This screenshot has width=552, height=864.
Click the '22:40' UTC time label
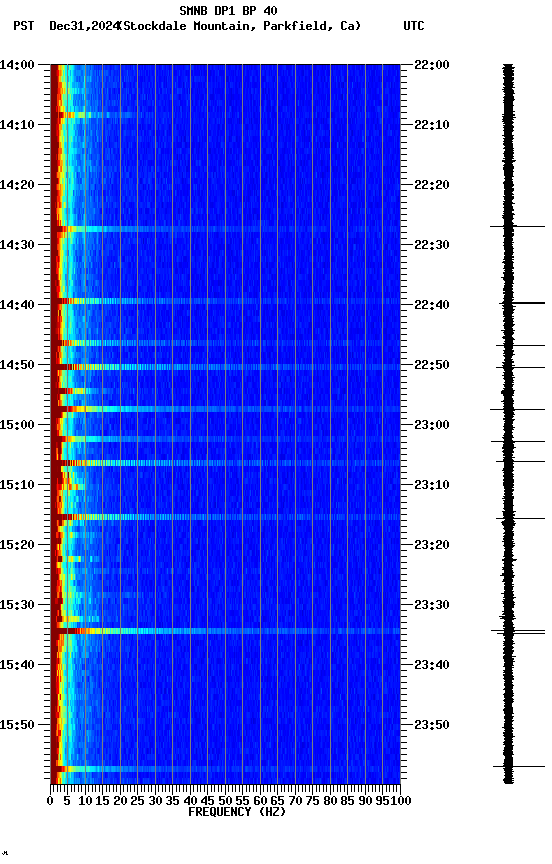pos(432,305)
